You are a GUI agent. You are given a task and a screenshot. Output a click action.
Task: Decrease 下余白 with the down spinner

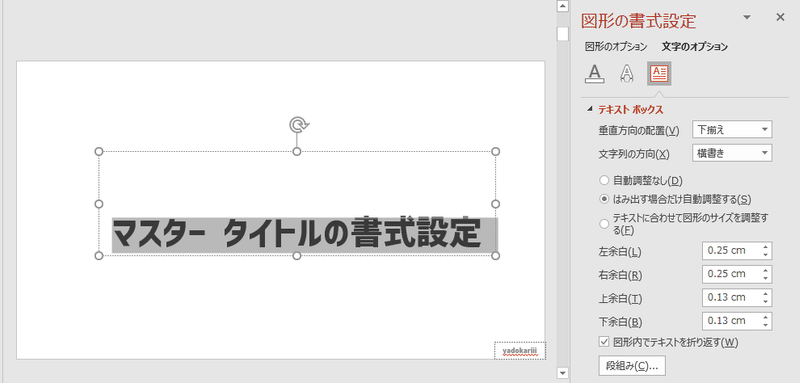pos(765,325)
